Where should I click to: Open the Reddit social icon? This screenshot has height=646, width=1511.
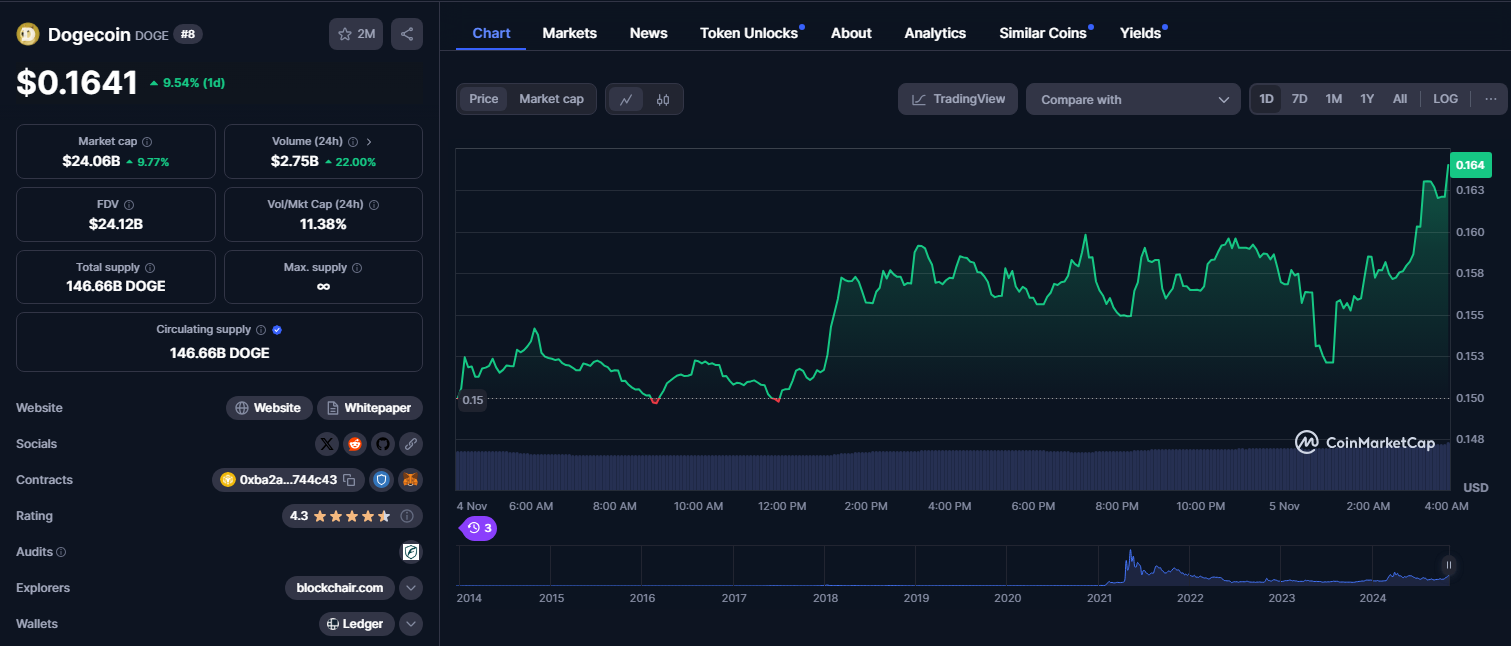point(355,444)
